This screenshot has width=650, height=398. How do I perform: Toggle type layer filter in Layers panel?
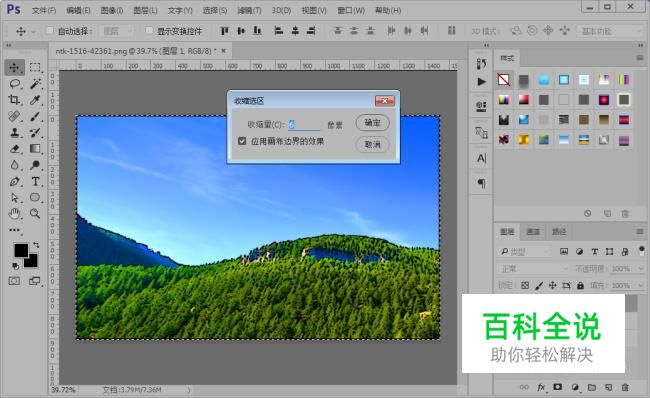[x=594, y=251]
